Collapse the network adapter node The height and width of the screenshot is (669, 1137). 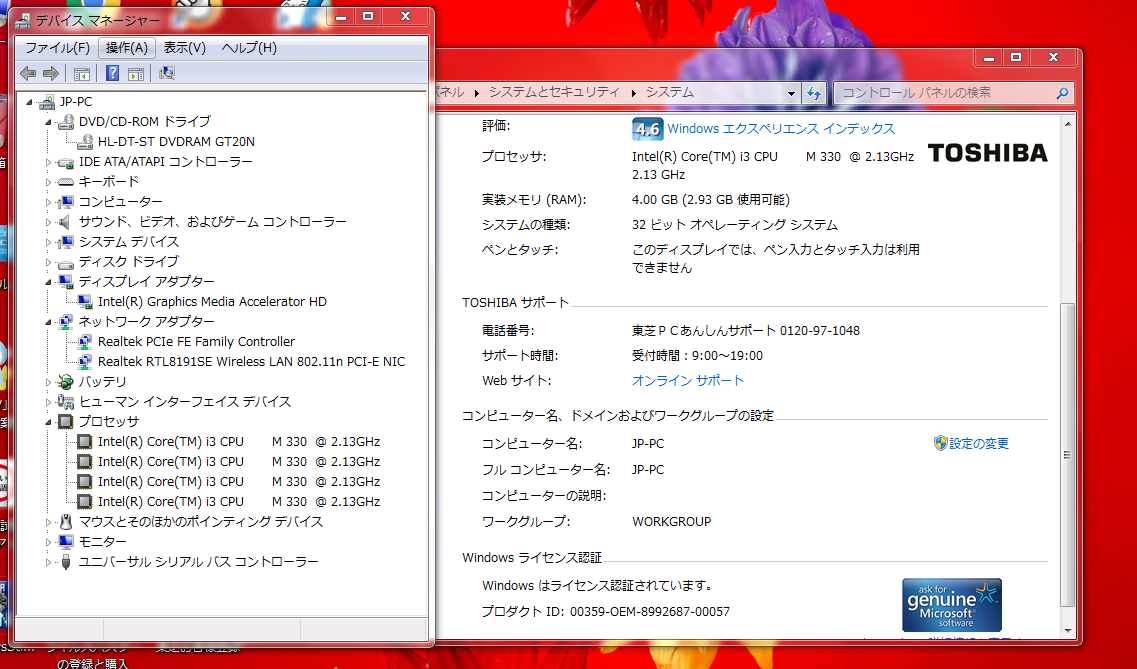click(49, 322)
